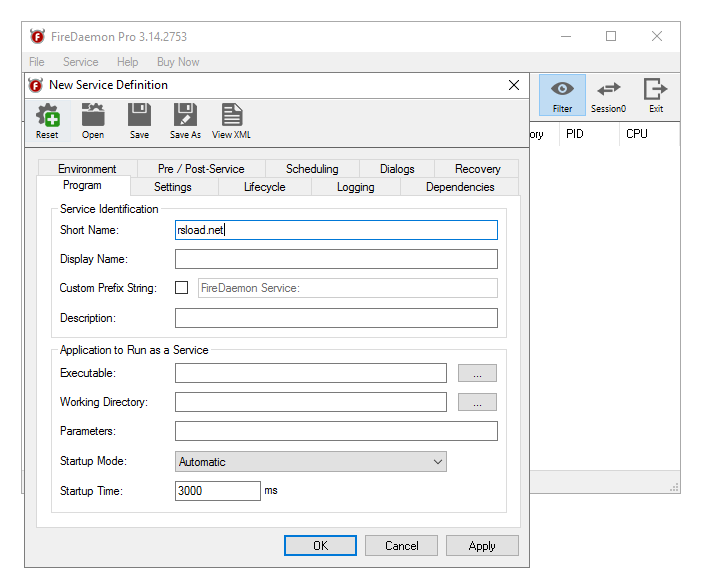This screenshot has height=578, width=709.
Task: Click the Reset toolbar icon
Action: pos(47,121)
